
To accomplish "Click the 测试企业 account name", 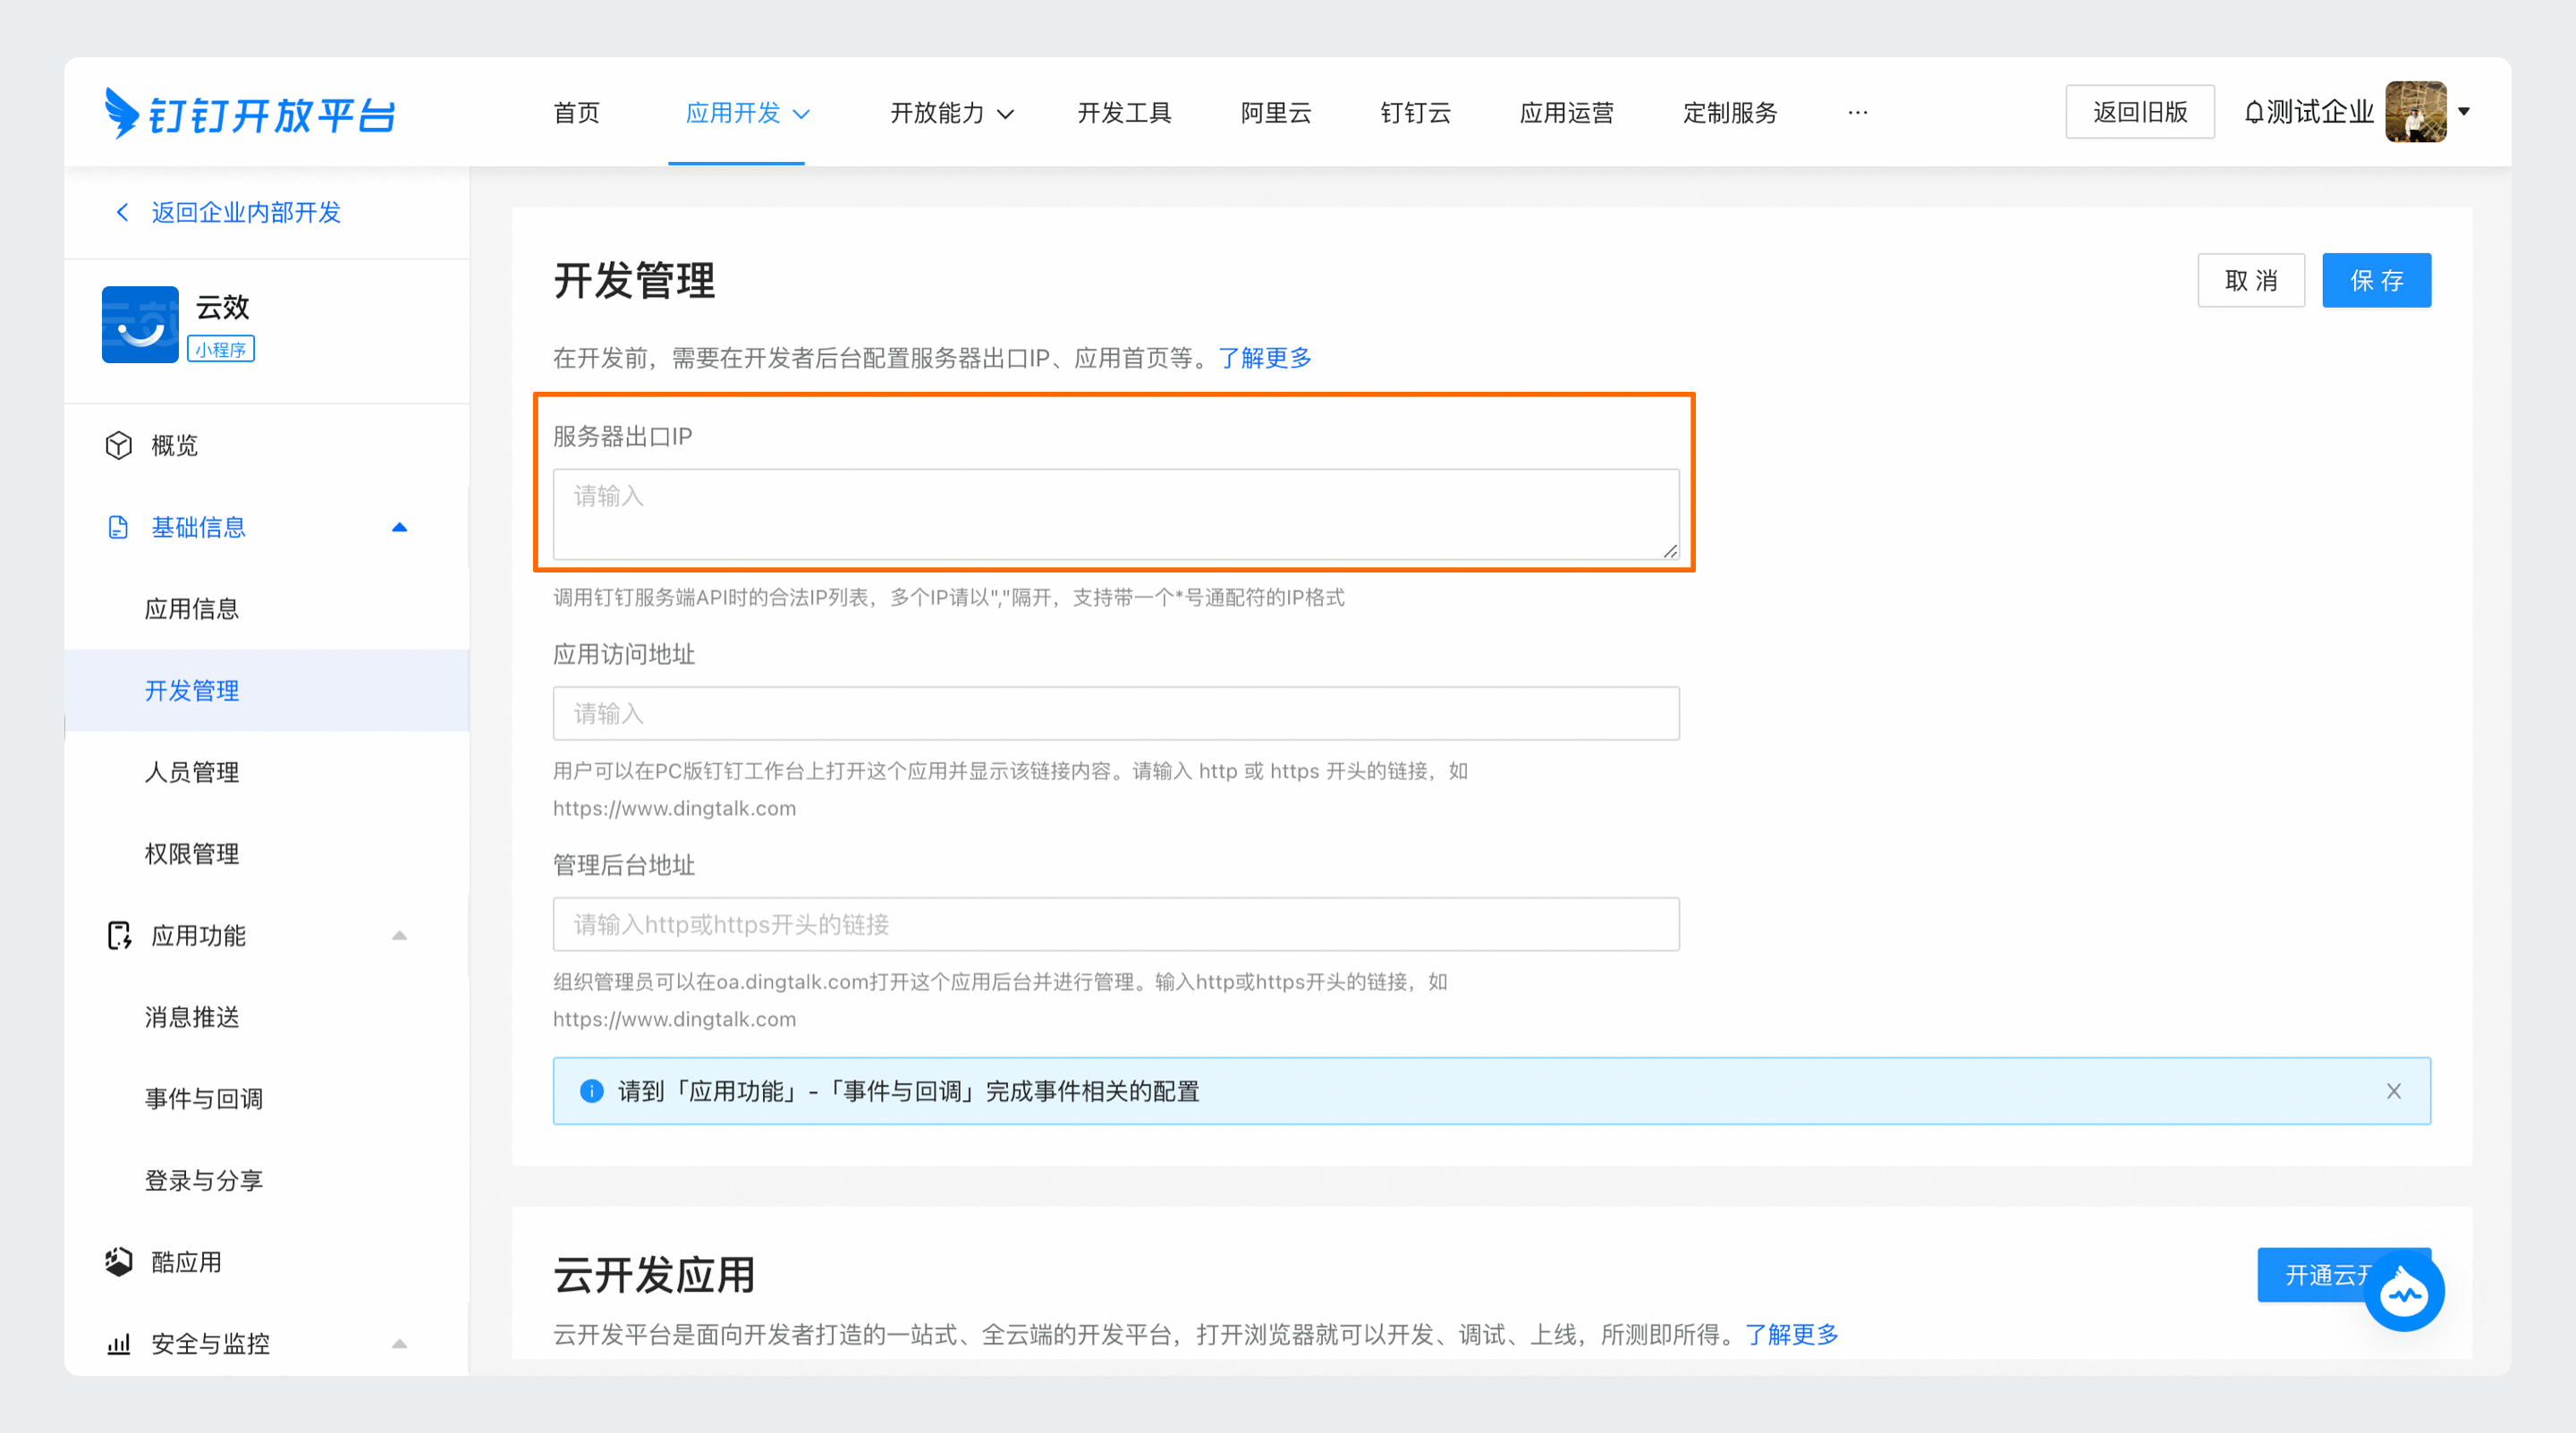I will 2319,112.
